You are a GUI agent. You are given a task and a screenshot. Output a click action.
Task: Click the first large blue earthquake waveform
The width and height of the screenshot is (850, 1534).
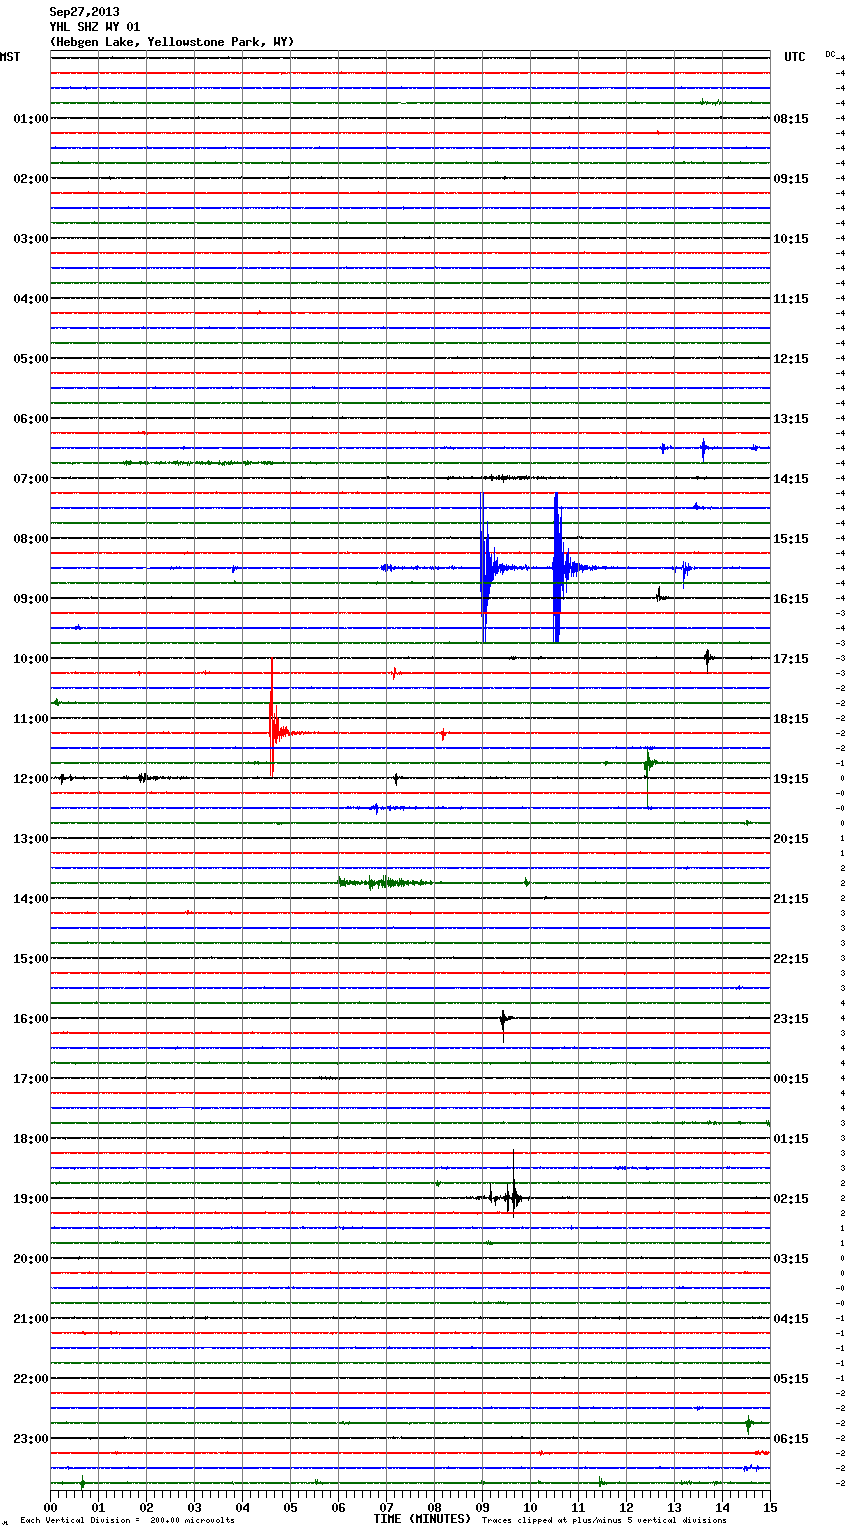(x=485, y=568)
